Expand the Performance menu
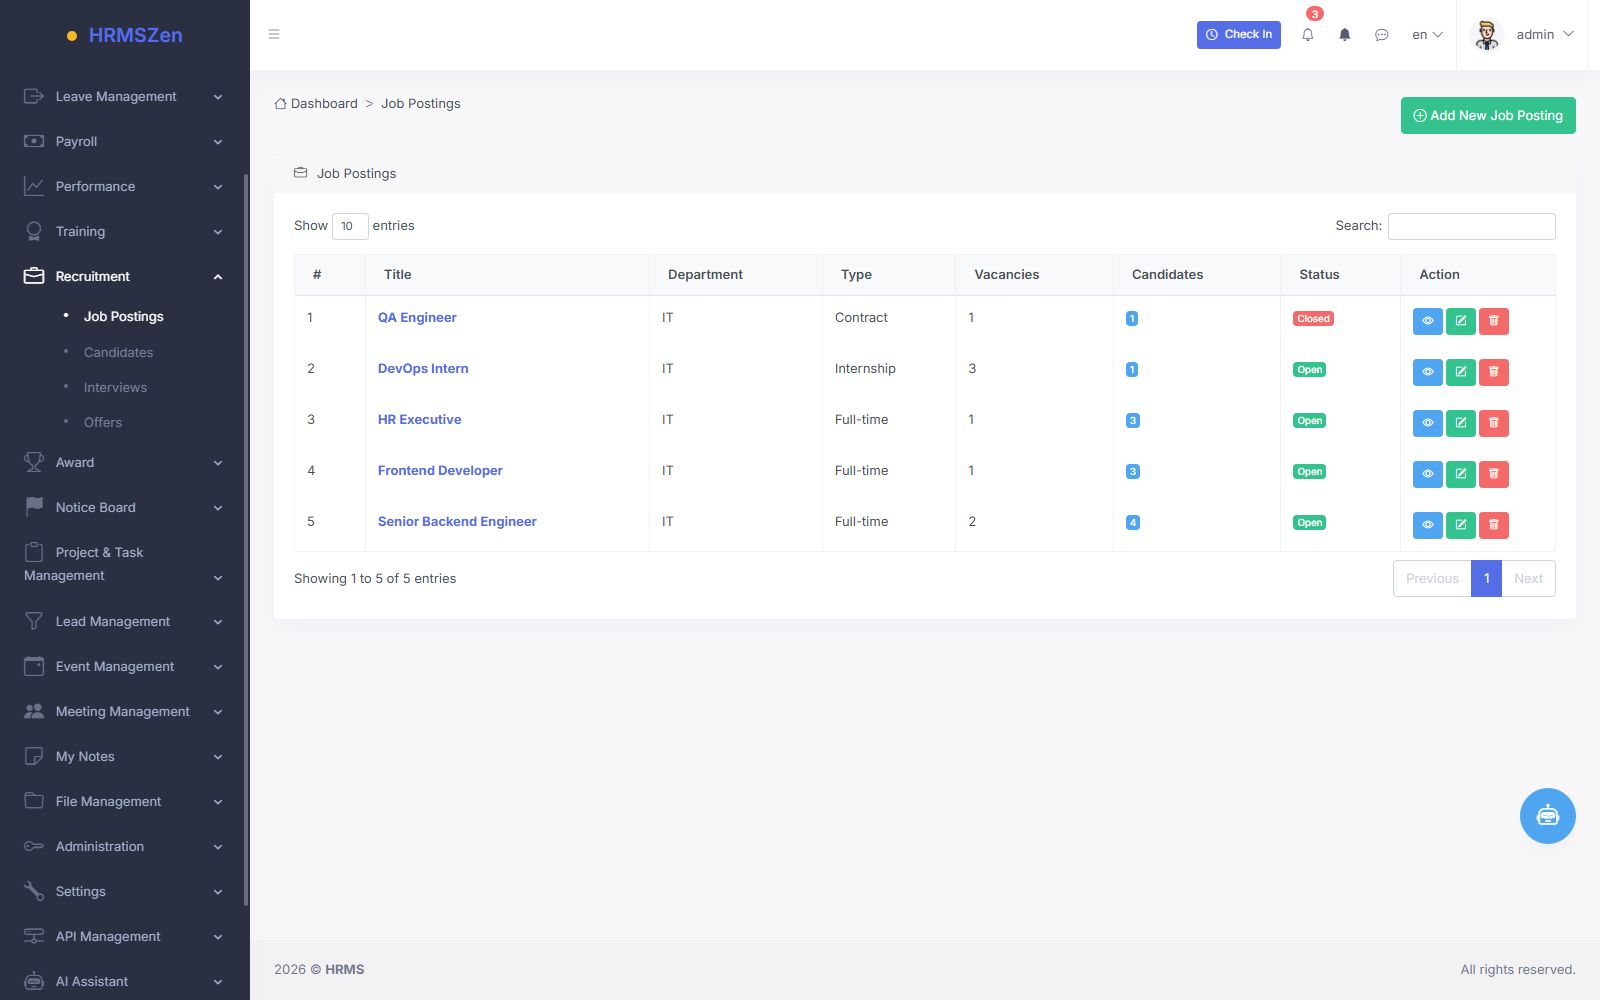1600x1000 pixels. (125, 187)
